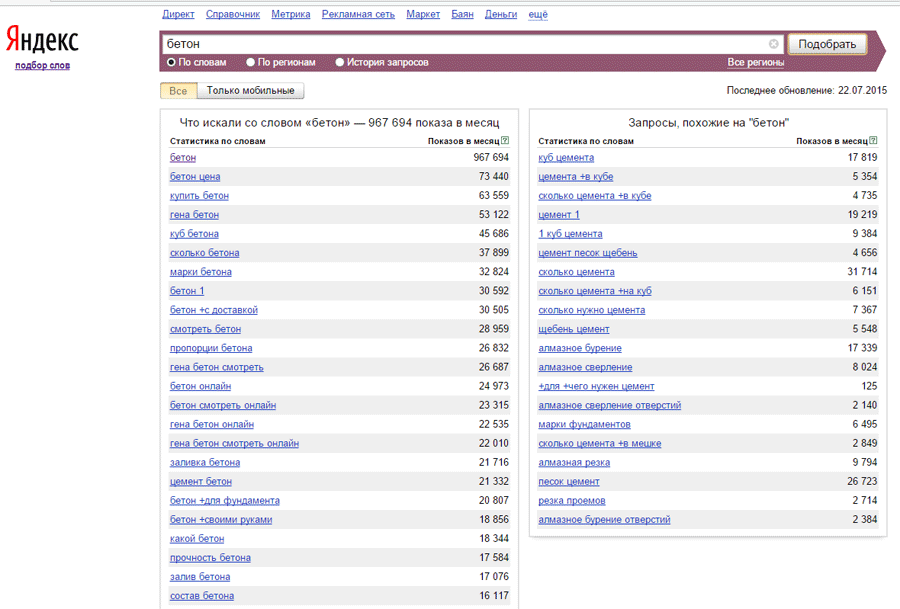Open the бетон 1 keyword link
The image size is (900, 609).
187,290
